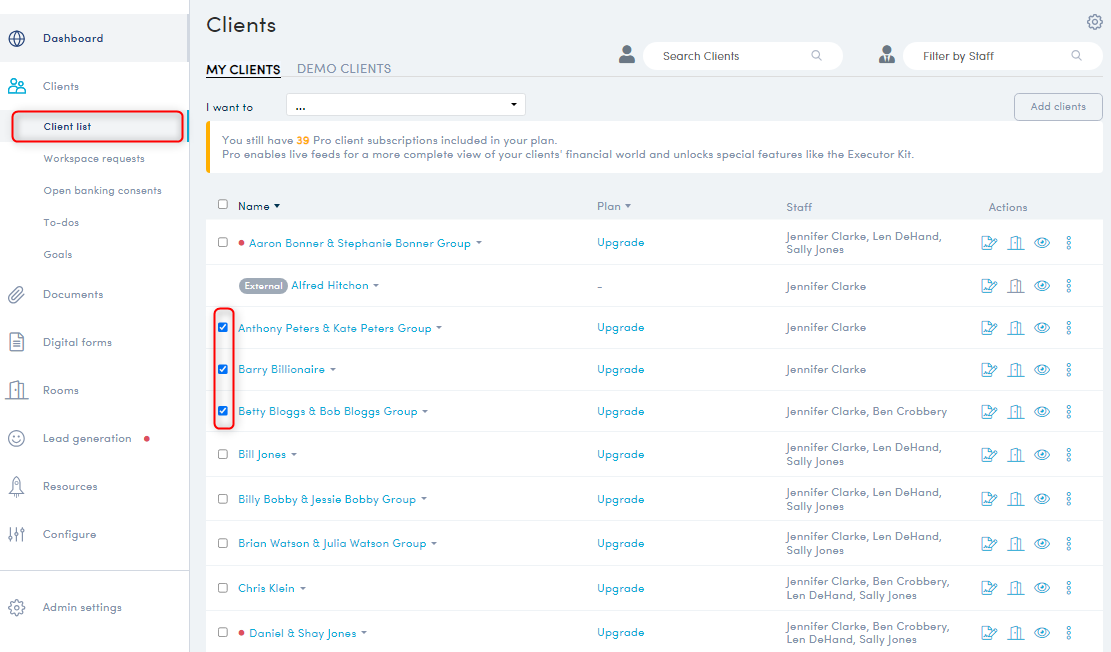Click the Add clients button
This screenshot has width=1111, height=652.
tap(1057, 107)
